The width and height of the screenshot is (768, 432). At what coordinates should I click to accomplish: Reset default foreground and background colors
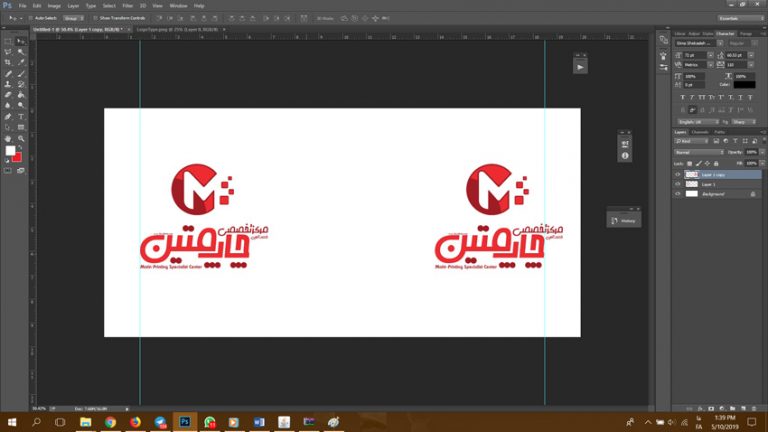tap(7, 160)
